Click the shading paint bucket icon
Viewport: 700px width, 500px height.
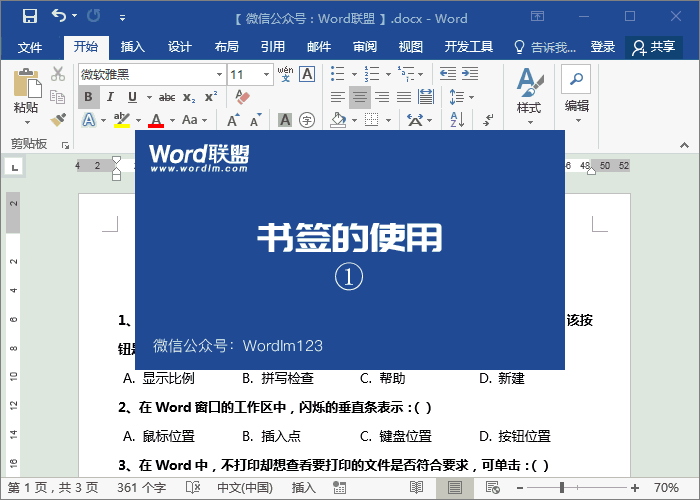click(x=338, y=120)
